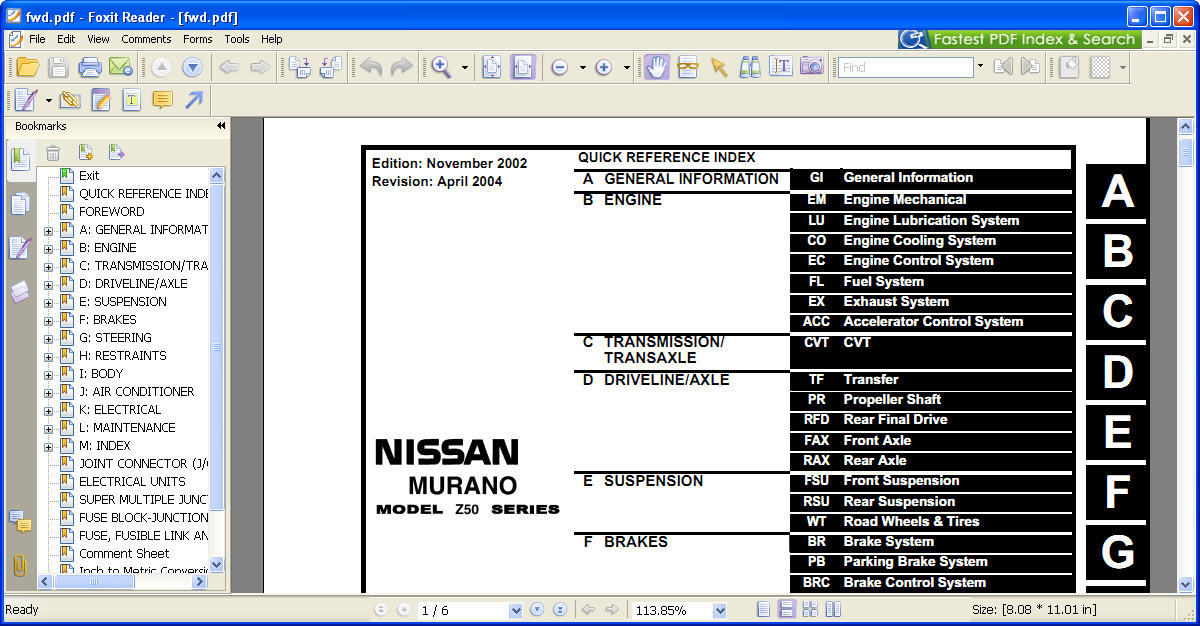The width and height of the screenshot is (1200, 626).
Task: Expand the 'B: ENGINE' bookmark
Action: (48, 248)
